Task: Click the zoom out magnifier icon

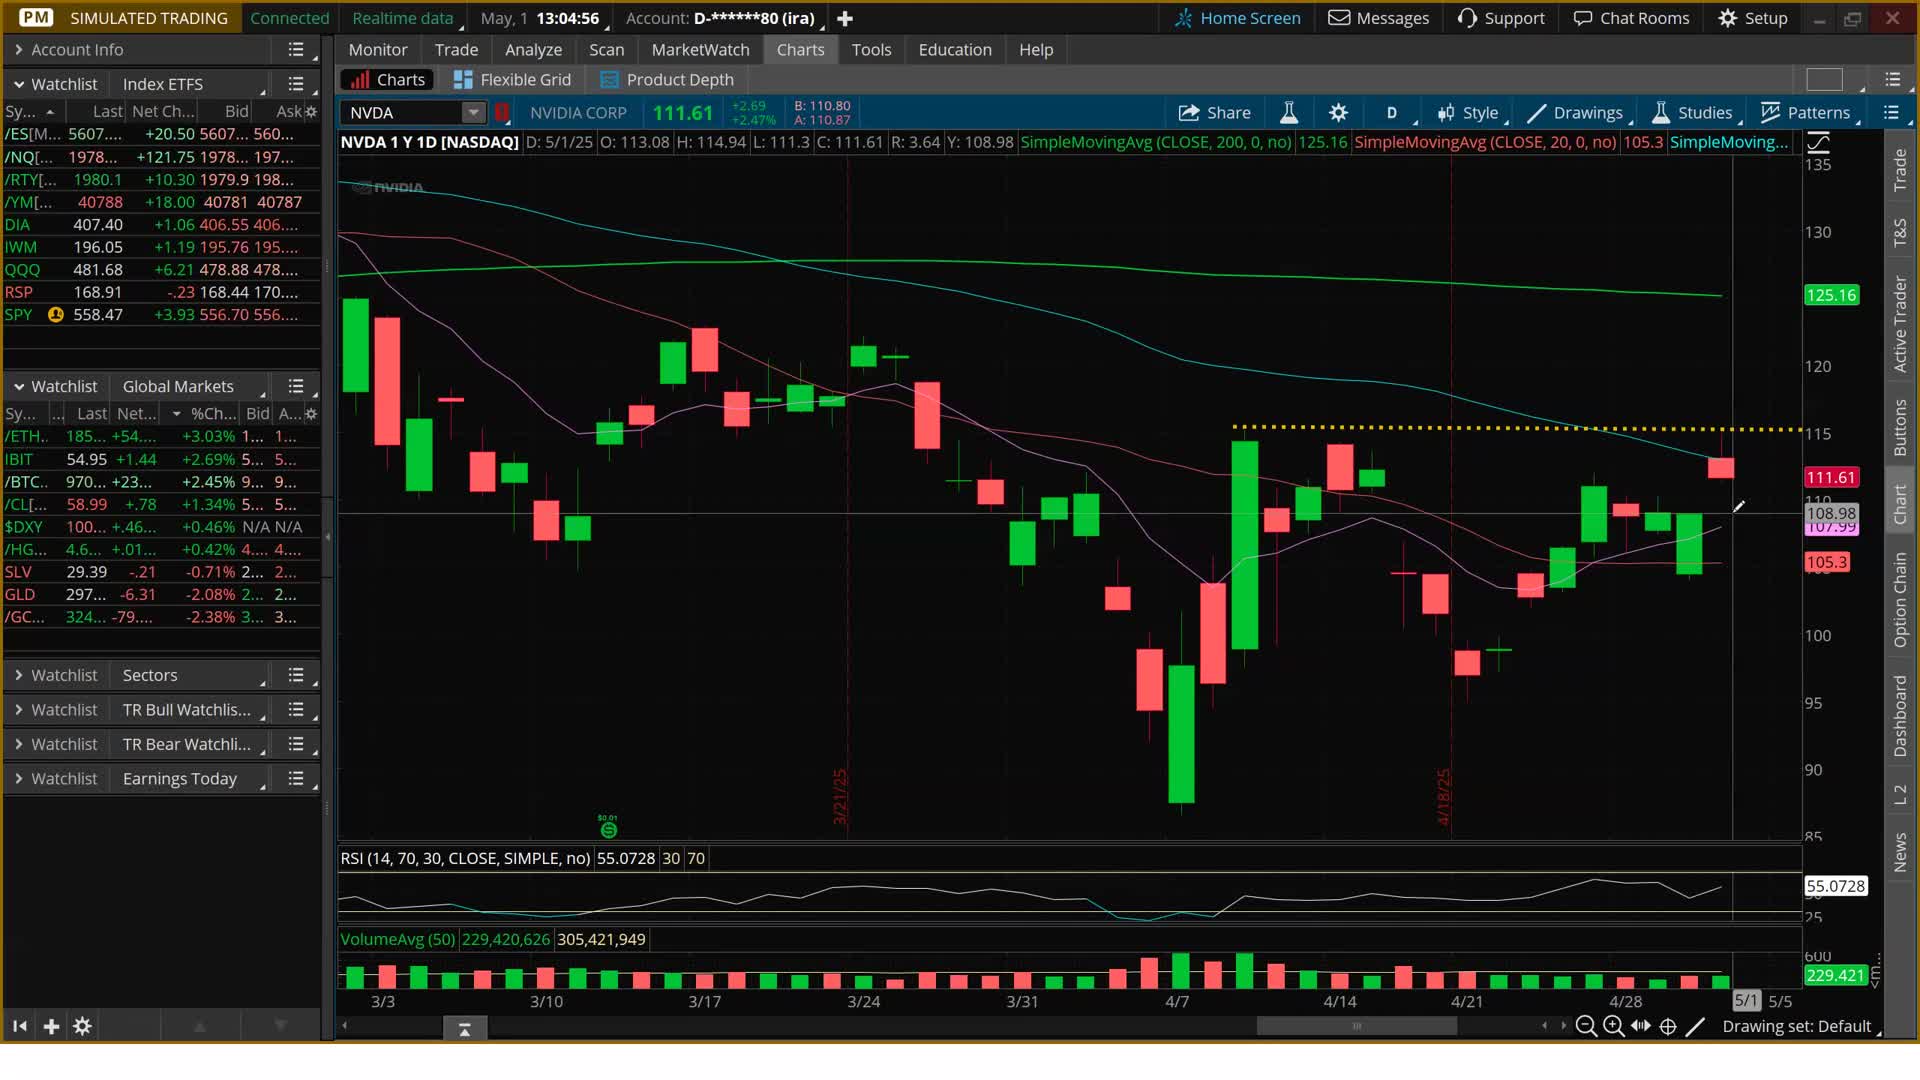Action: point(1585,1026)
